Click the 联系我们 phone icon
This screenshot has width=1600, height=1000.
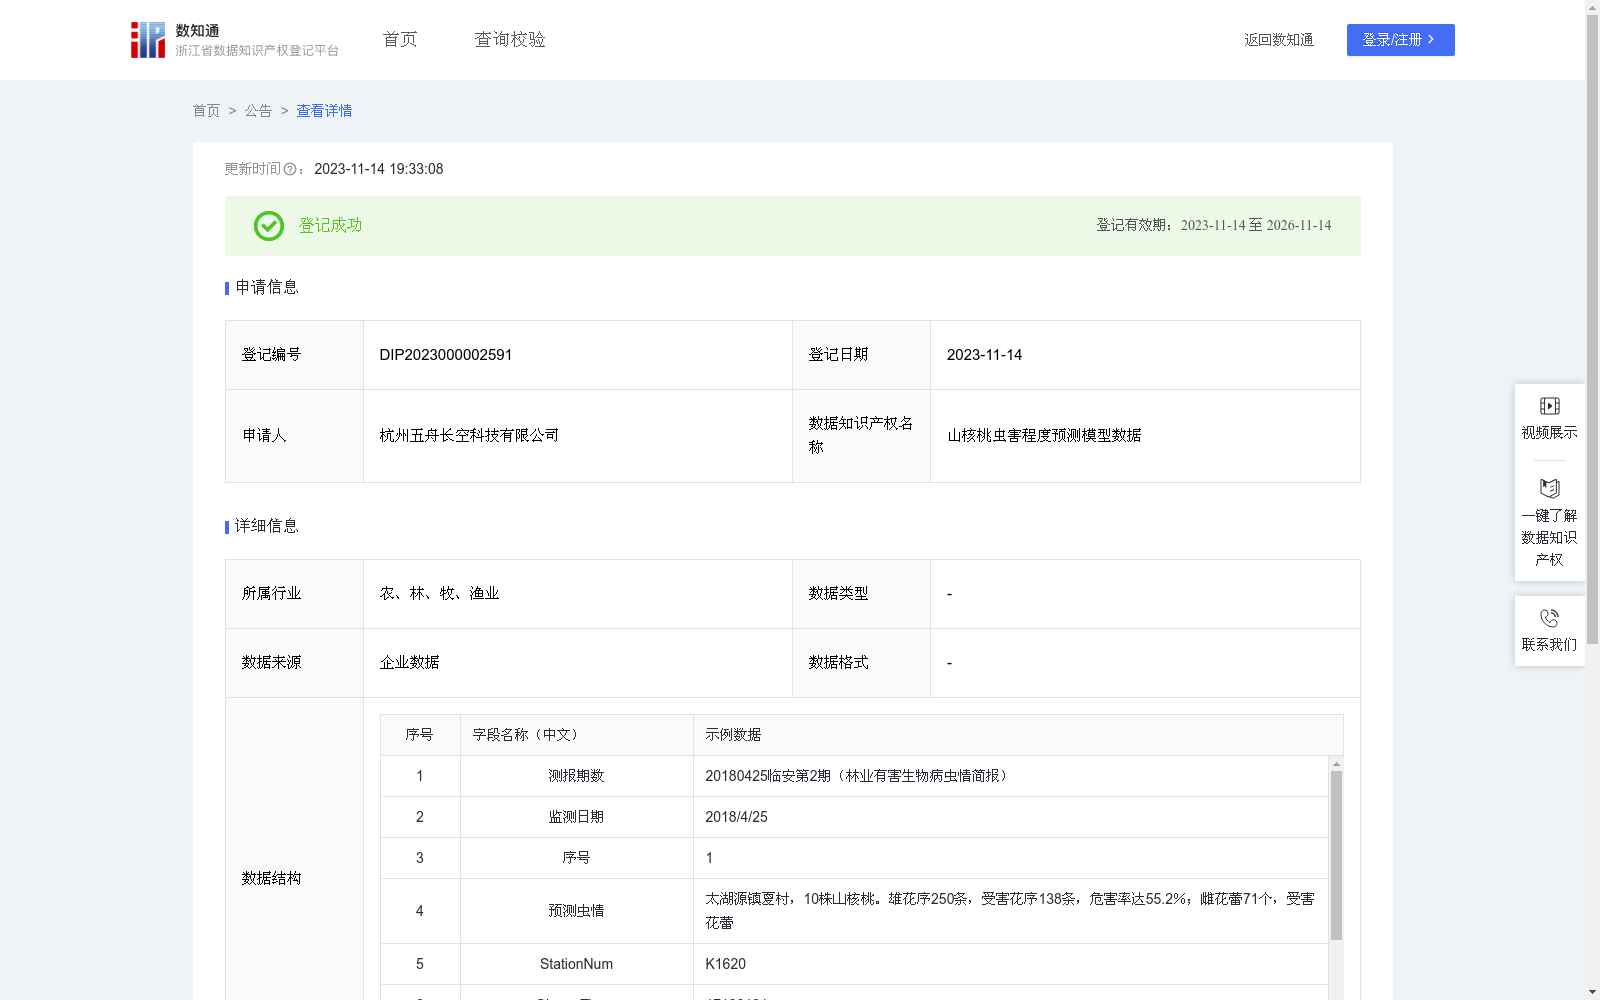(x=1549, y=618)
